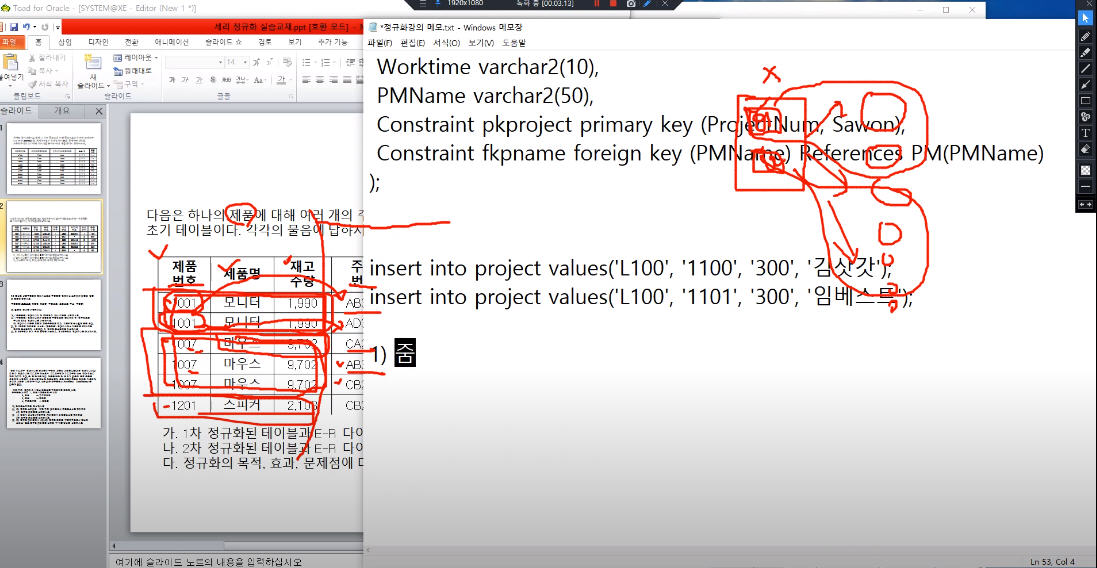The image size is (1097, 568).
Task: Click the slide notes input area
Action: (238, 561)
